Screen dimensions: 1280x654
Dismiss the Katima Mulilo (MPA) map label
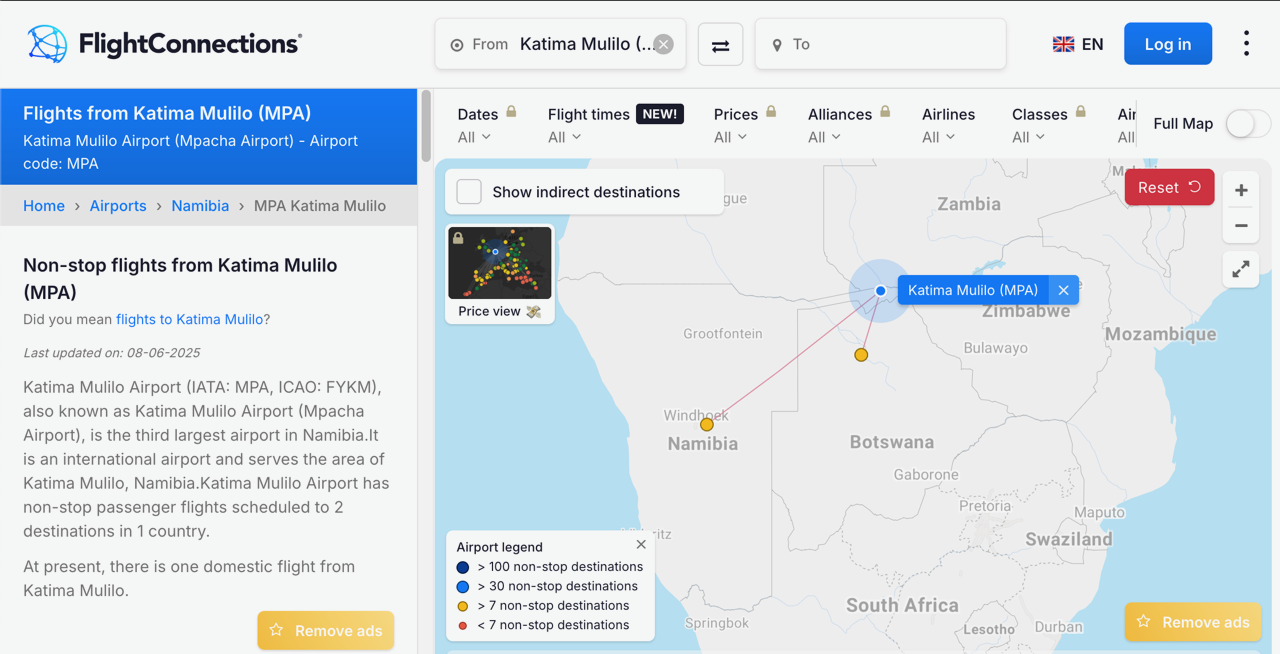tap(1064, 290)
